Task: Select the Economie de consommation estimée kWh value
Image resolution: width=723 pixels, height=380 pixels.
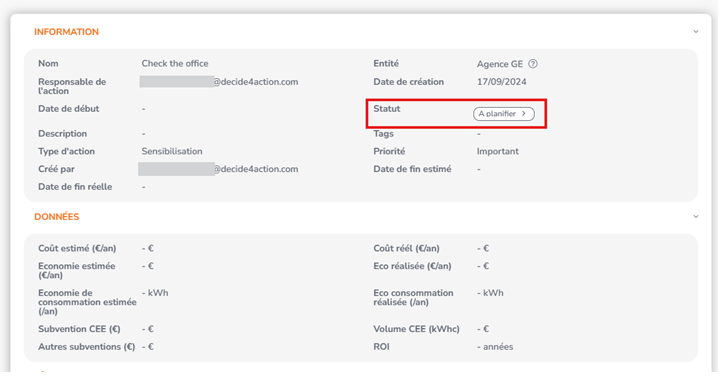Action: [155, 293]
